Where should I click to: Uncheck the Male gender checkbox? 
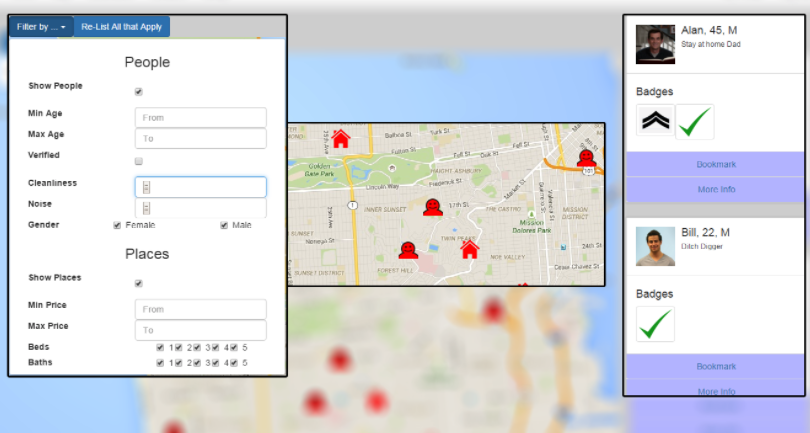[224, 225]
